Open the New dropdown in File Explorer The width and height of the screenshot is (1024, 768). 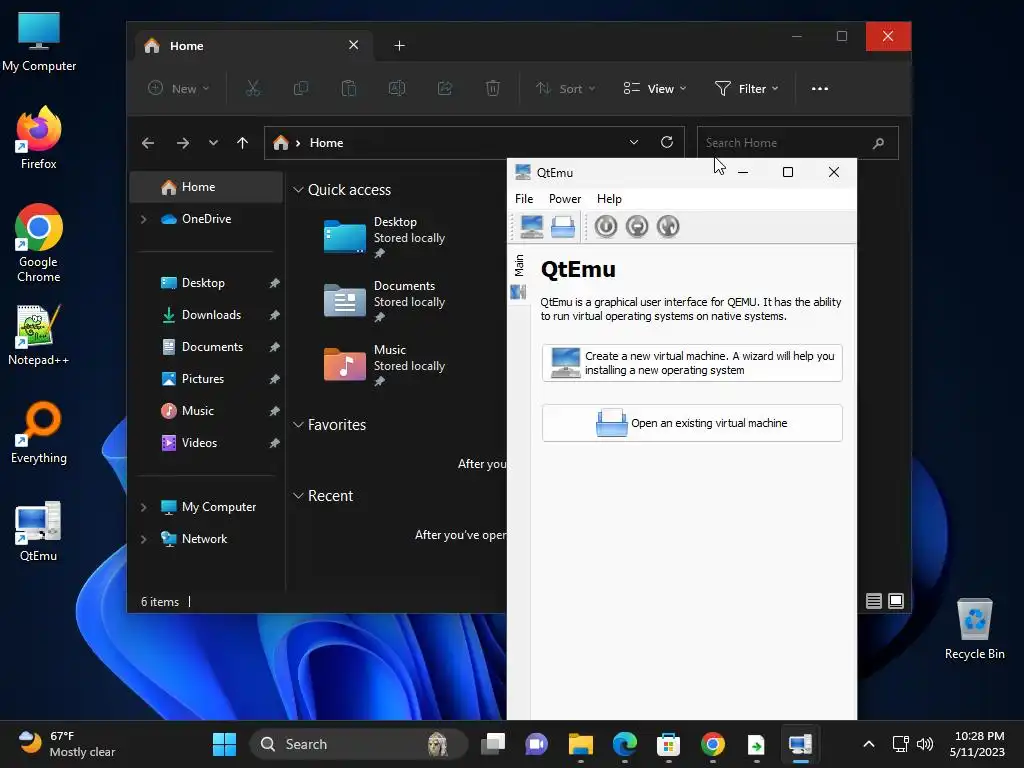point(178,88)
